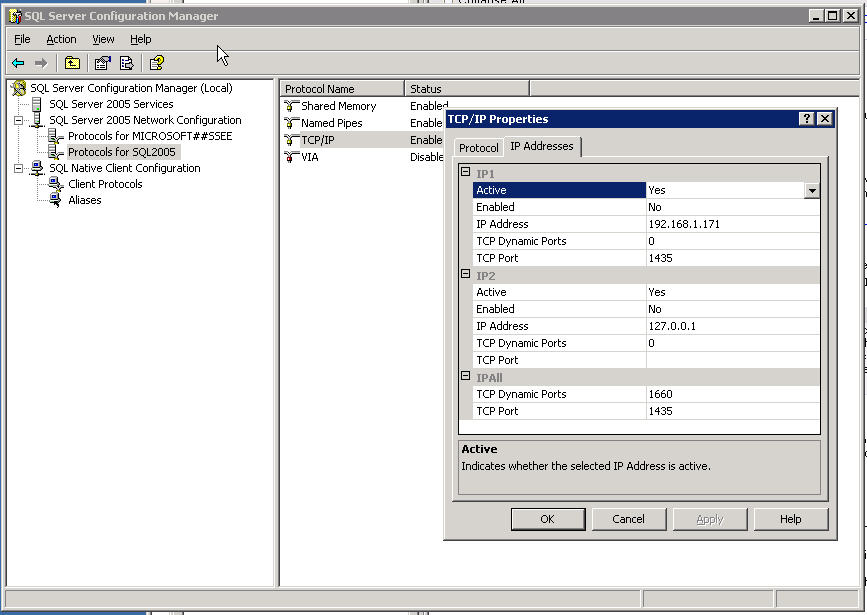This screenshot has height=615, width=867.
Task: Click the IP1 TCP Port value 1435
Action: click(733, 258)
